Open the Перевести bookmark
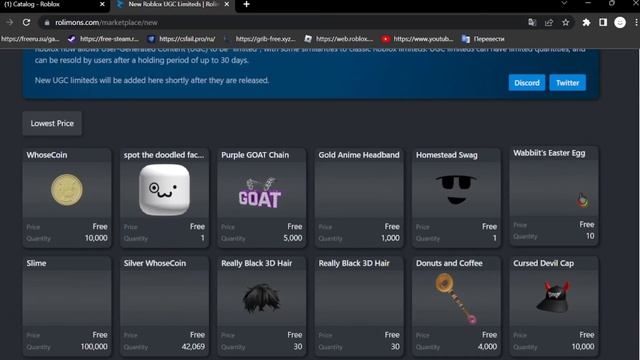Screen dimensions: 640x360 pos(483,39)
